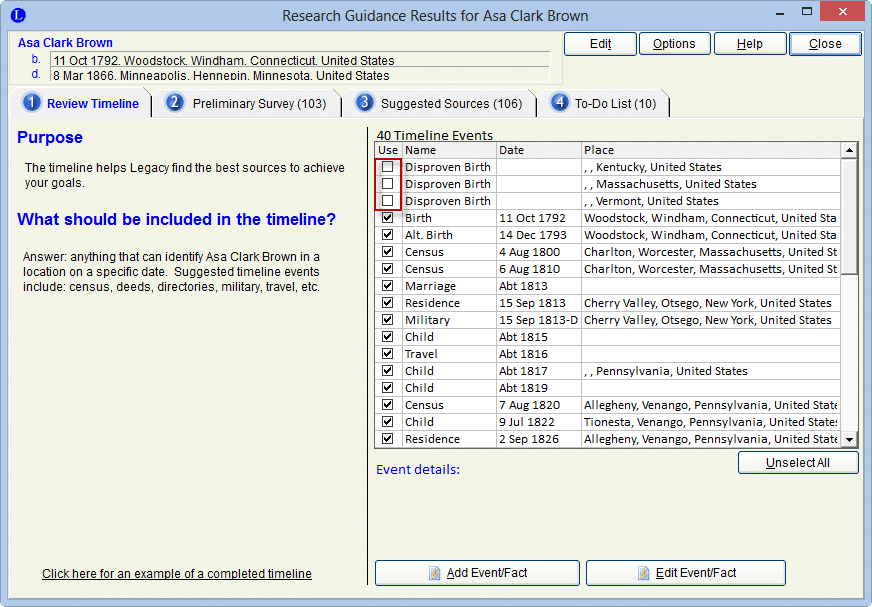Screen dimensions: 872x607
Task: Select the Marriage row name cell
Action: (449, 286)
